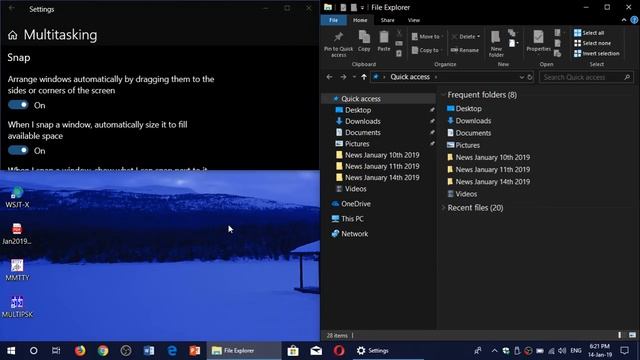Expand the Recent files section
The image size is (640, 360).
tap(443, 208)
